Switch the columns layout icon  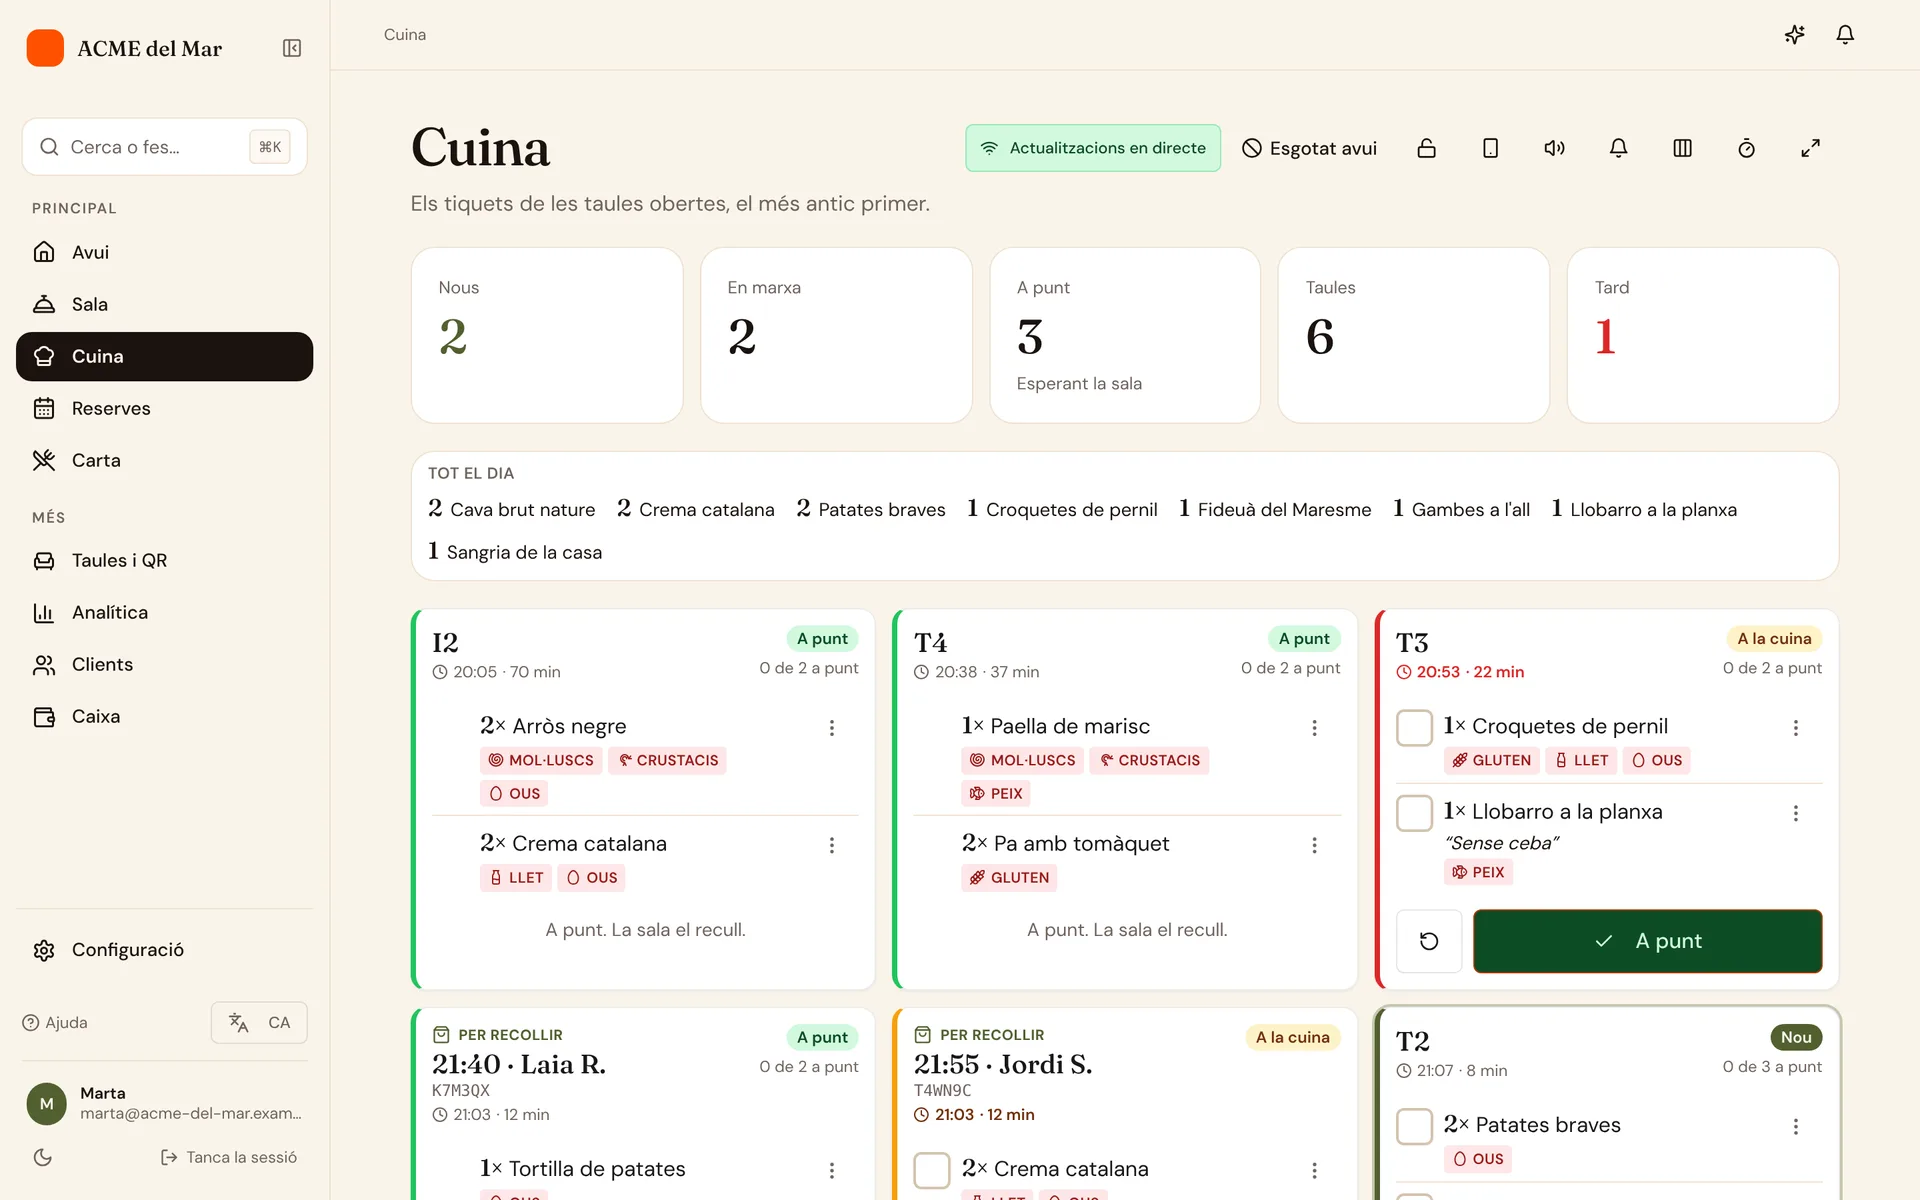tap(1682, 148)
